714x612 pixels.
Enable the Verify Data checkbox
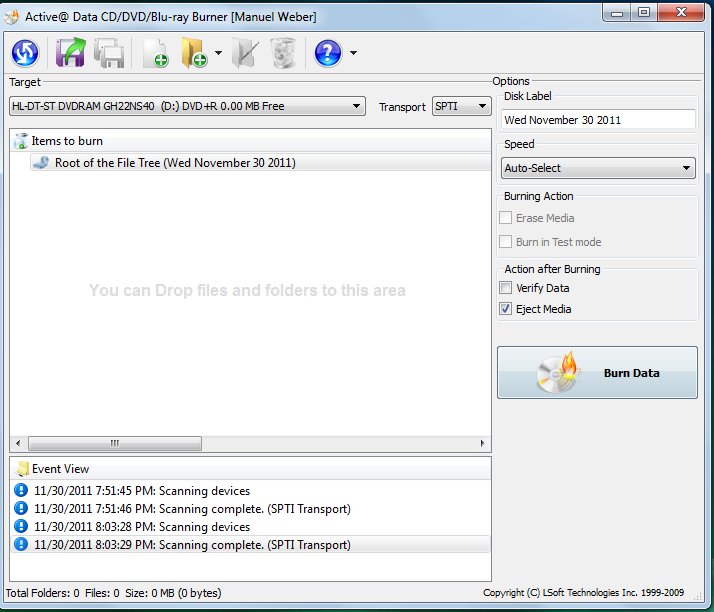point(505,288)
